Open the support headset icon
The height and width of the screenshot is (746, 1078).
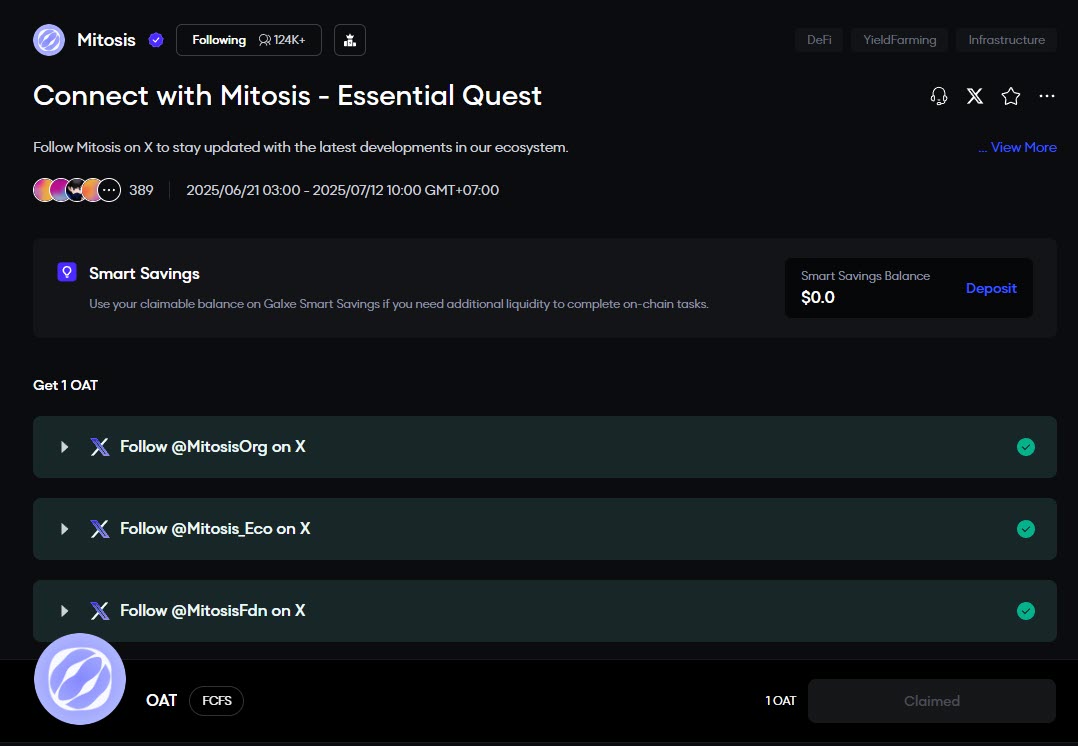(939, 96)
